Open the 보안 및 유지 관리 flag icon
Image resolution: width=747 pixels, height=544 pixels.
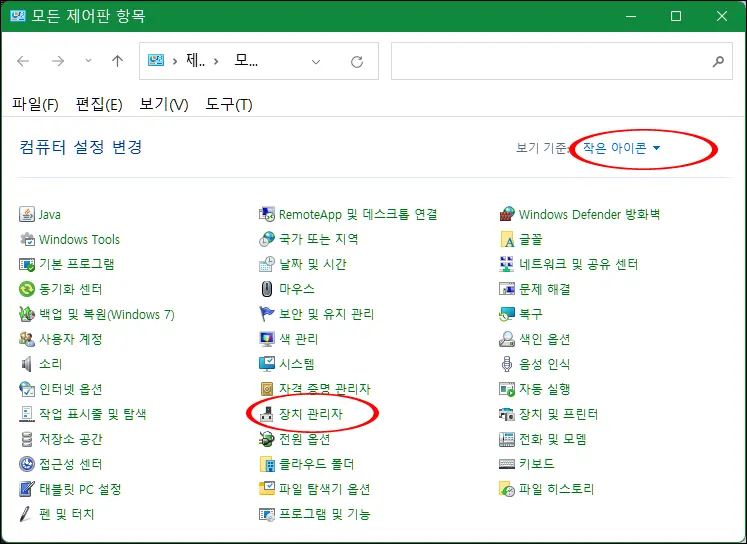click(267, 314)
